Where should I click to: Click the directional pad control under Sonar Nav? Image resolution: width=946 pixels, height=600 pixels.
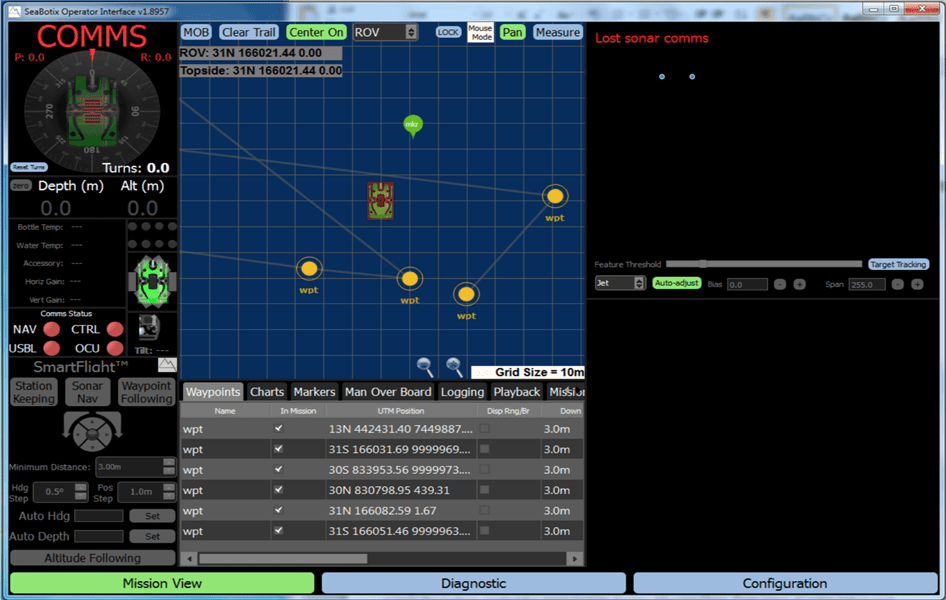tap(92, 432)
